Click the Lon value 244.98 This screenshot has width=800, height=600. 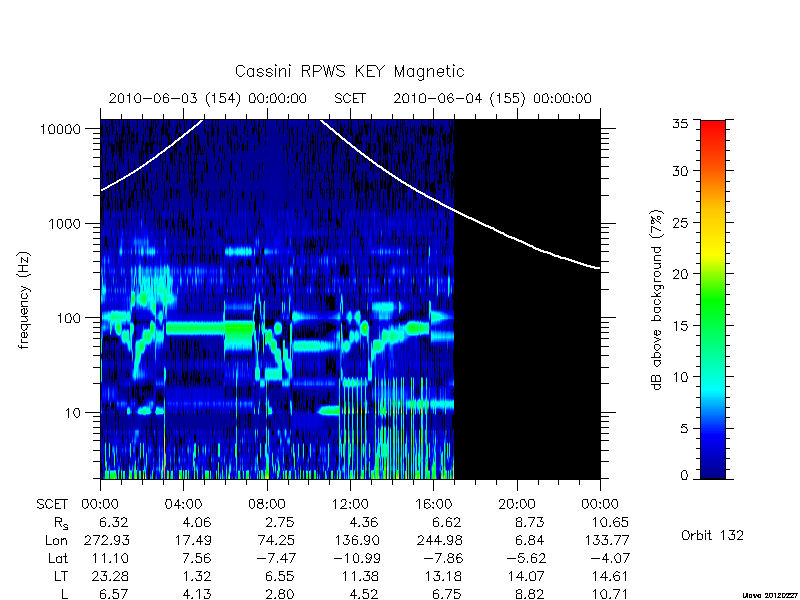tap(439, 540)
